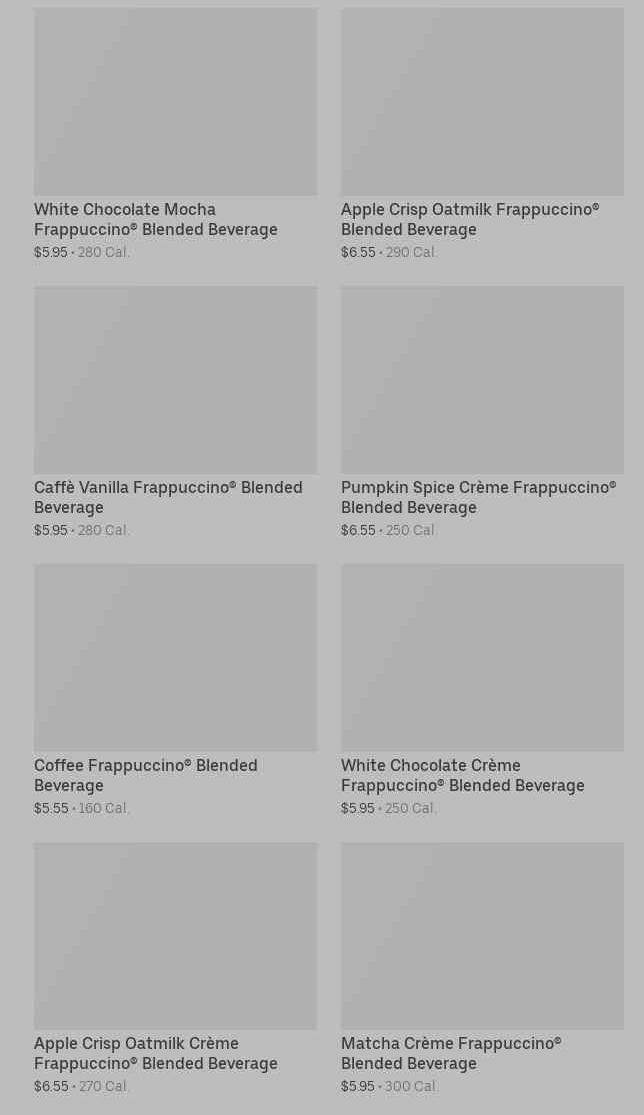Select the White Chocolate Crème Frappuccino title
Image resolution: width=644 pixels, height=1115 pixels.
point(462,775)
